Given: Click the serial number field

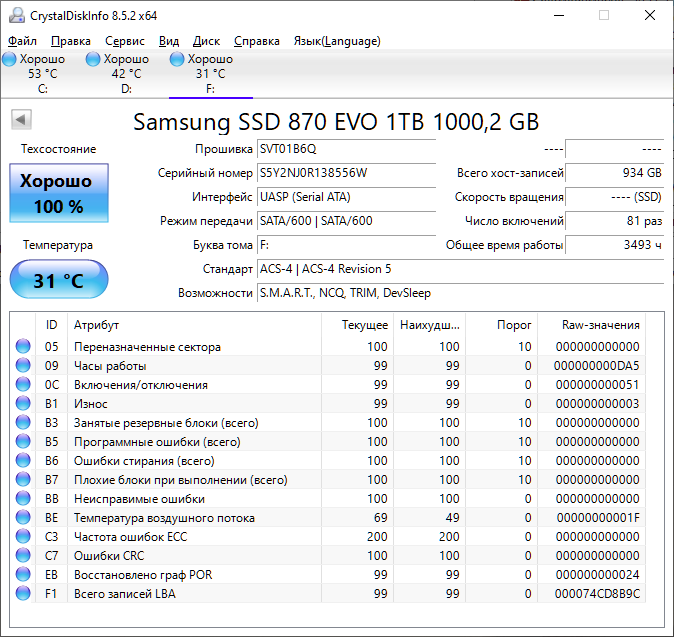Looking at the screenshot, I should pyautogui.click(x=345, y=173).
